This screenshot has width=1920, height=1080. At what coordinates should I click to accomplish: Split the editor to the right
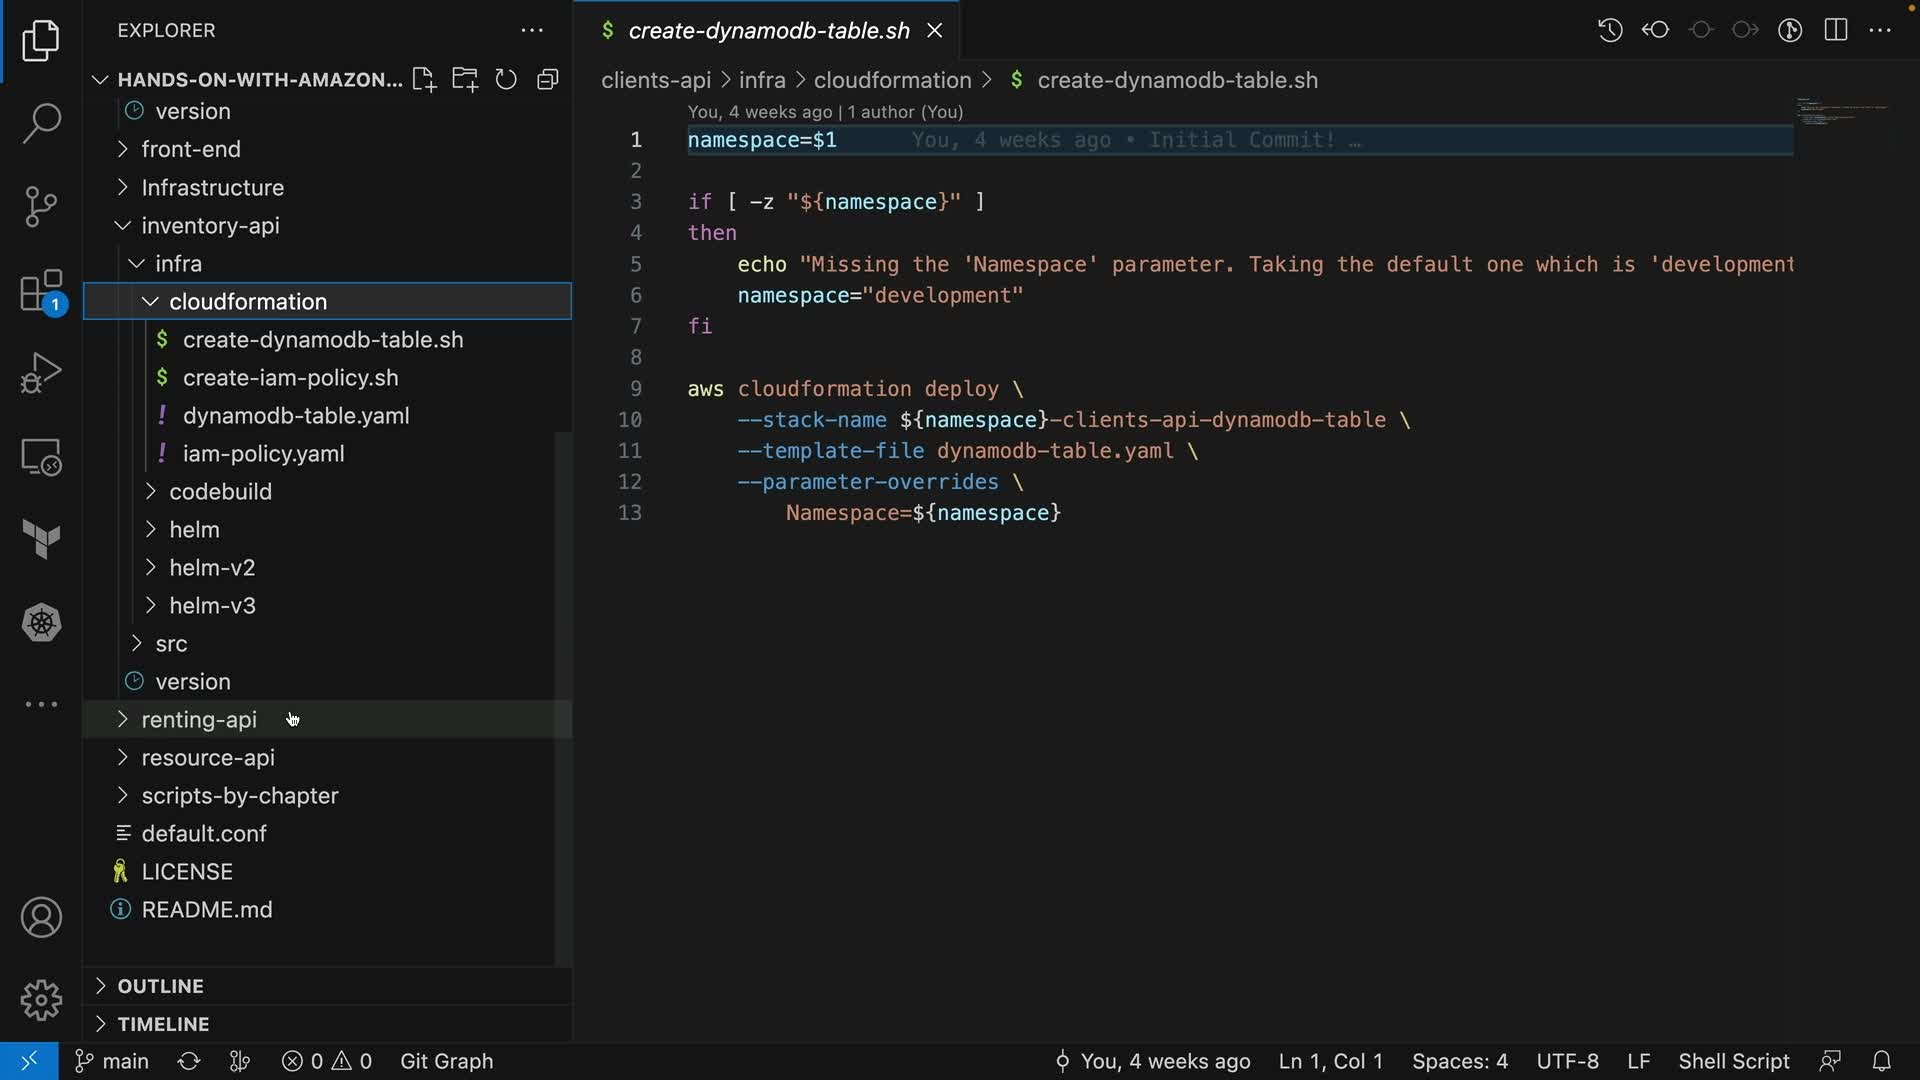1835,30
